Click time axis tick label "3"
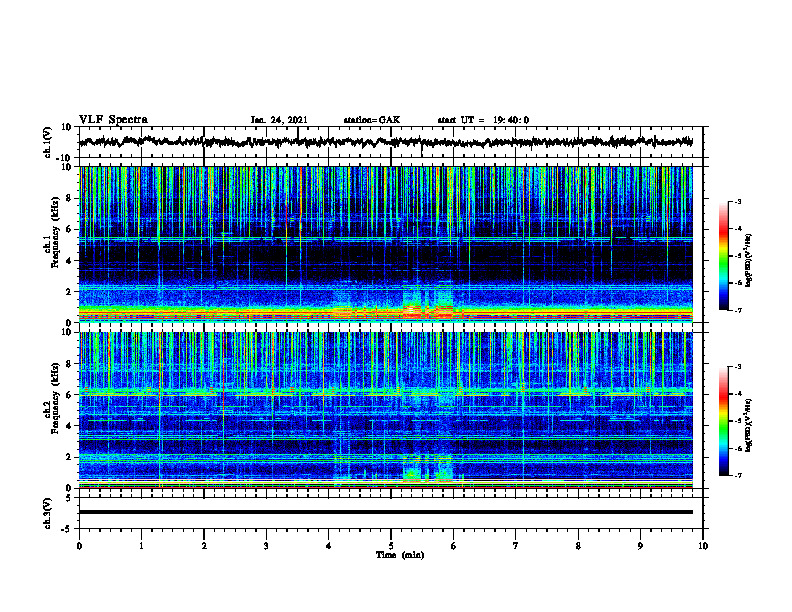Screen dimensions: 792x612 [x=266, y=546]
